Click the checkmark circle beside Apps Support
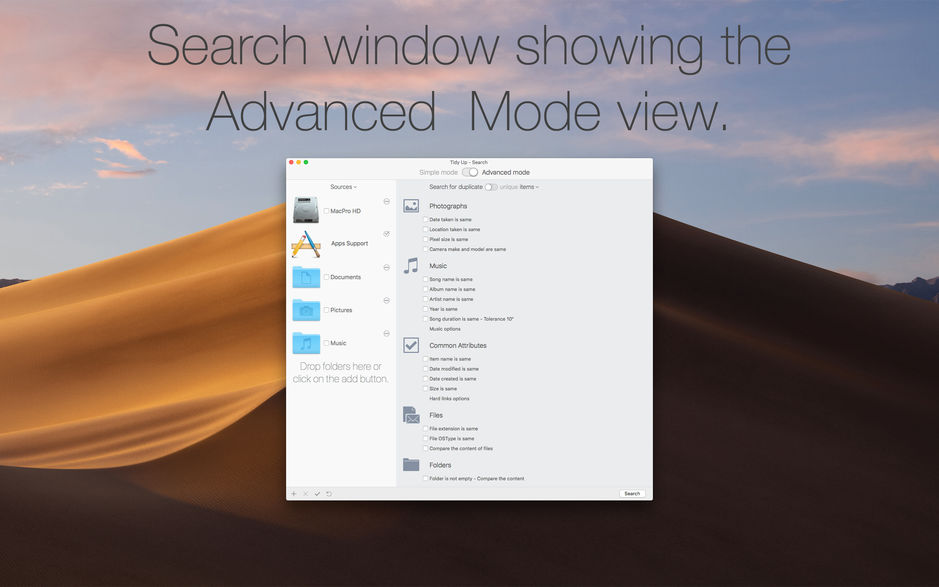Screen dimensions: 939x587 (386, 234)
